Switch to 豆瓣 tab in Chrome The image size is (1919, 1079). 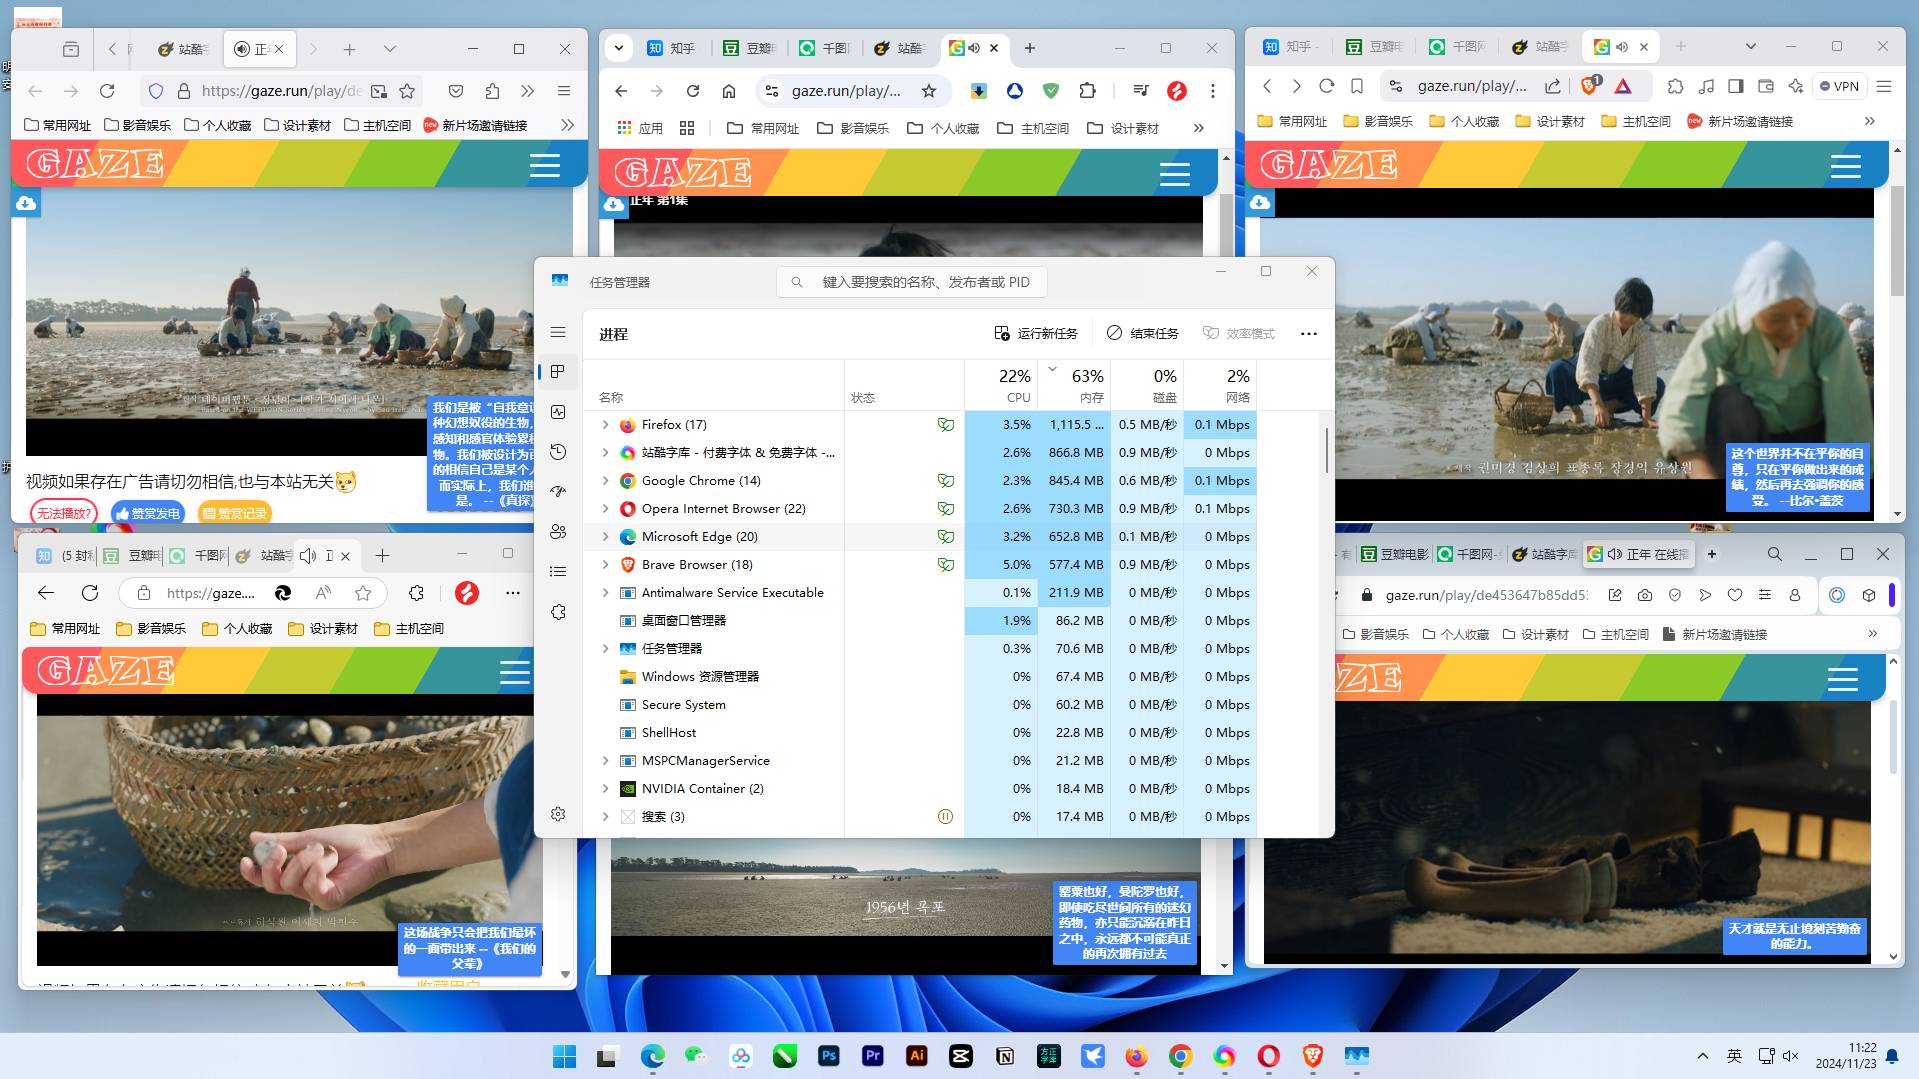750,47
